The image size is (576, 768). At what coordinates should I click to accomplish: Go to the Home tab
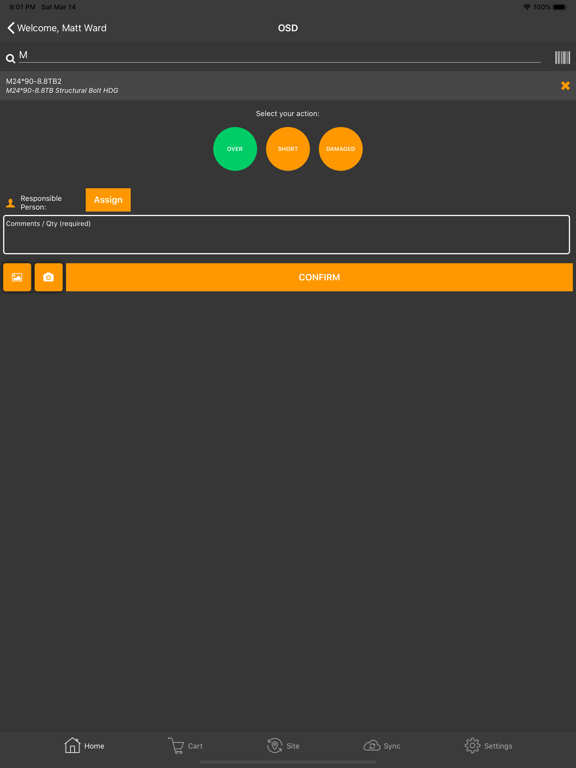(x=84, y=745)
